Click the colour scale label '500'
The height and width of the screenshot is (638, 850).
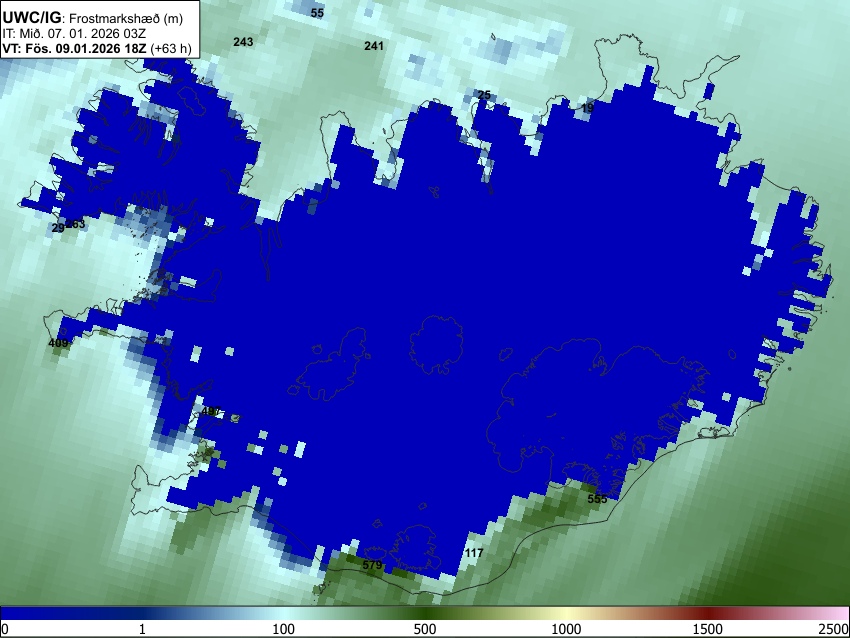[x=425, y=629]
